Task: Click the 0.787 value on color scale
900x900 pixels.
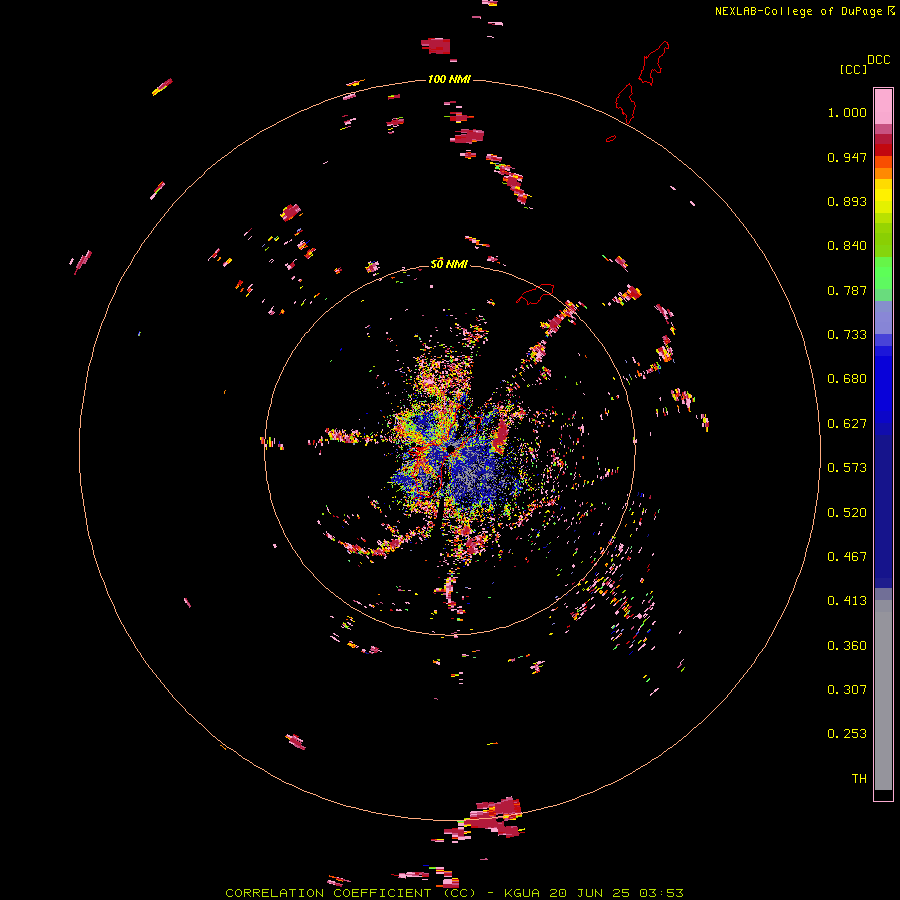Action: [847, 290]
